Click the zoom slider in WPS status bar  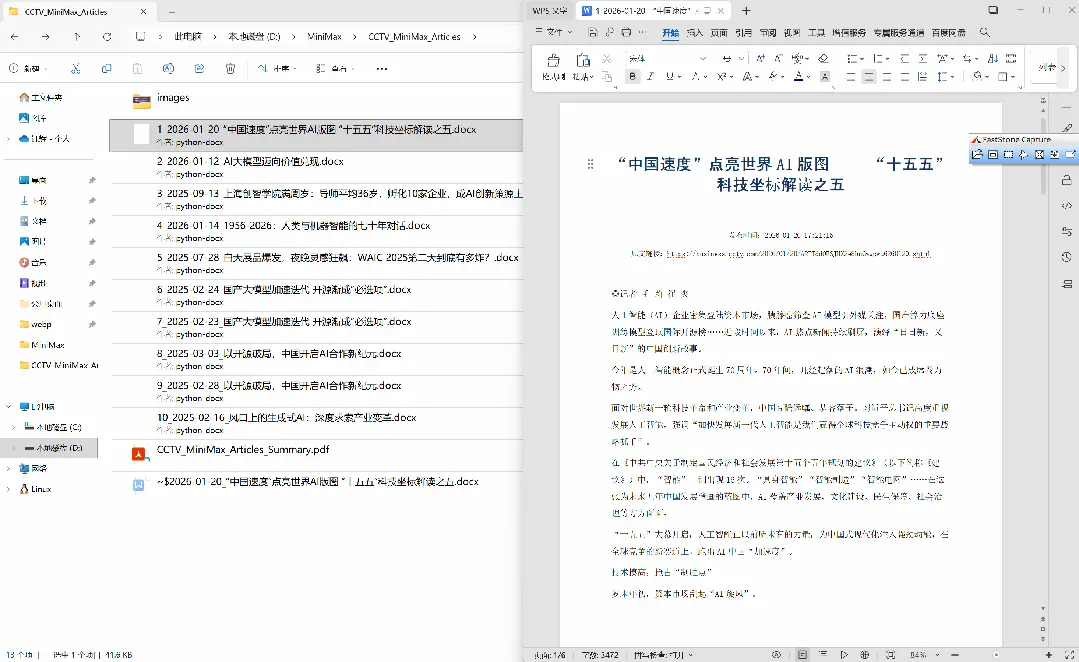tap(994, 653)
